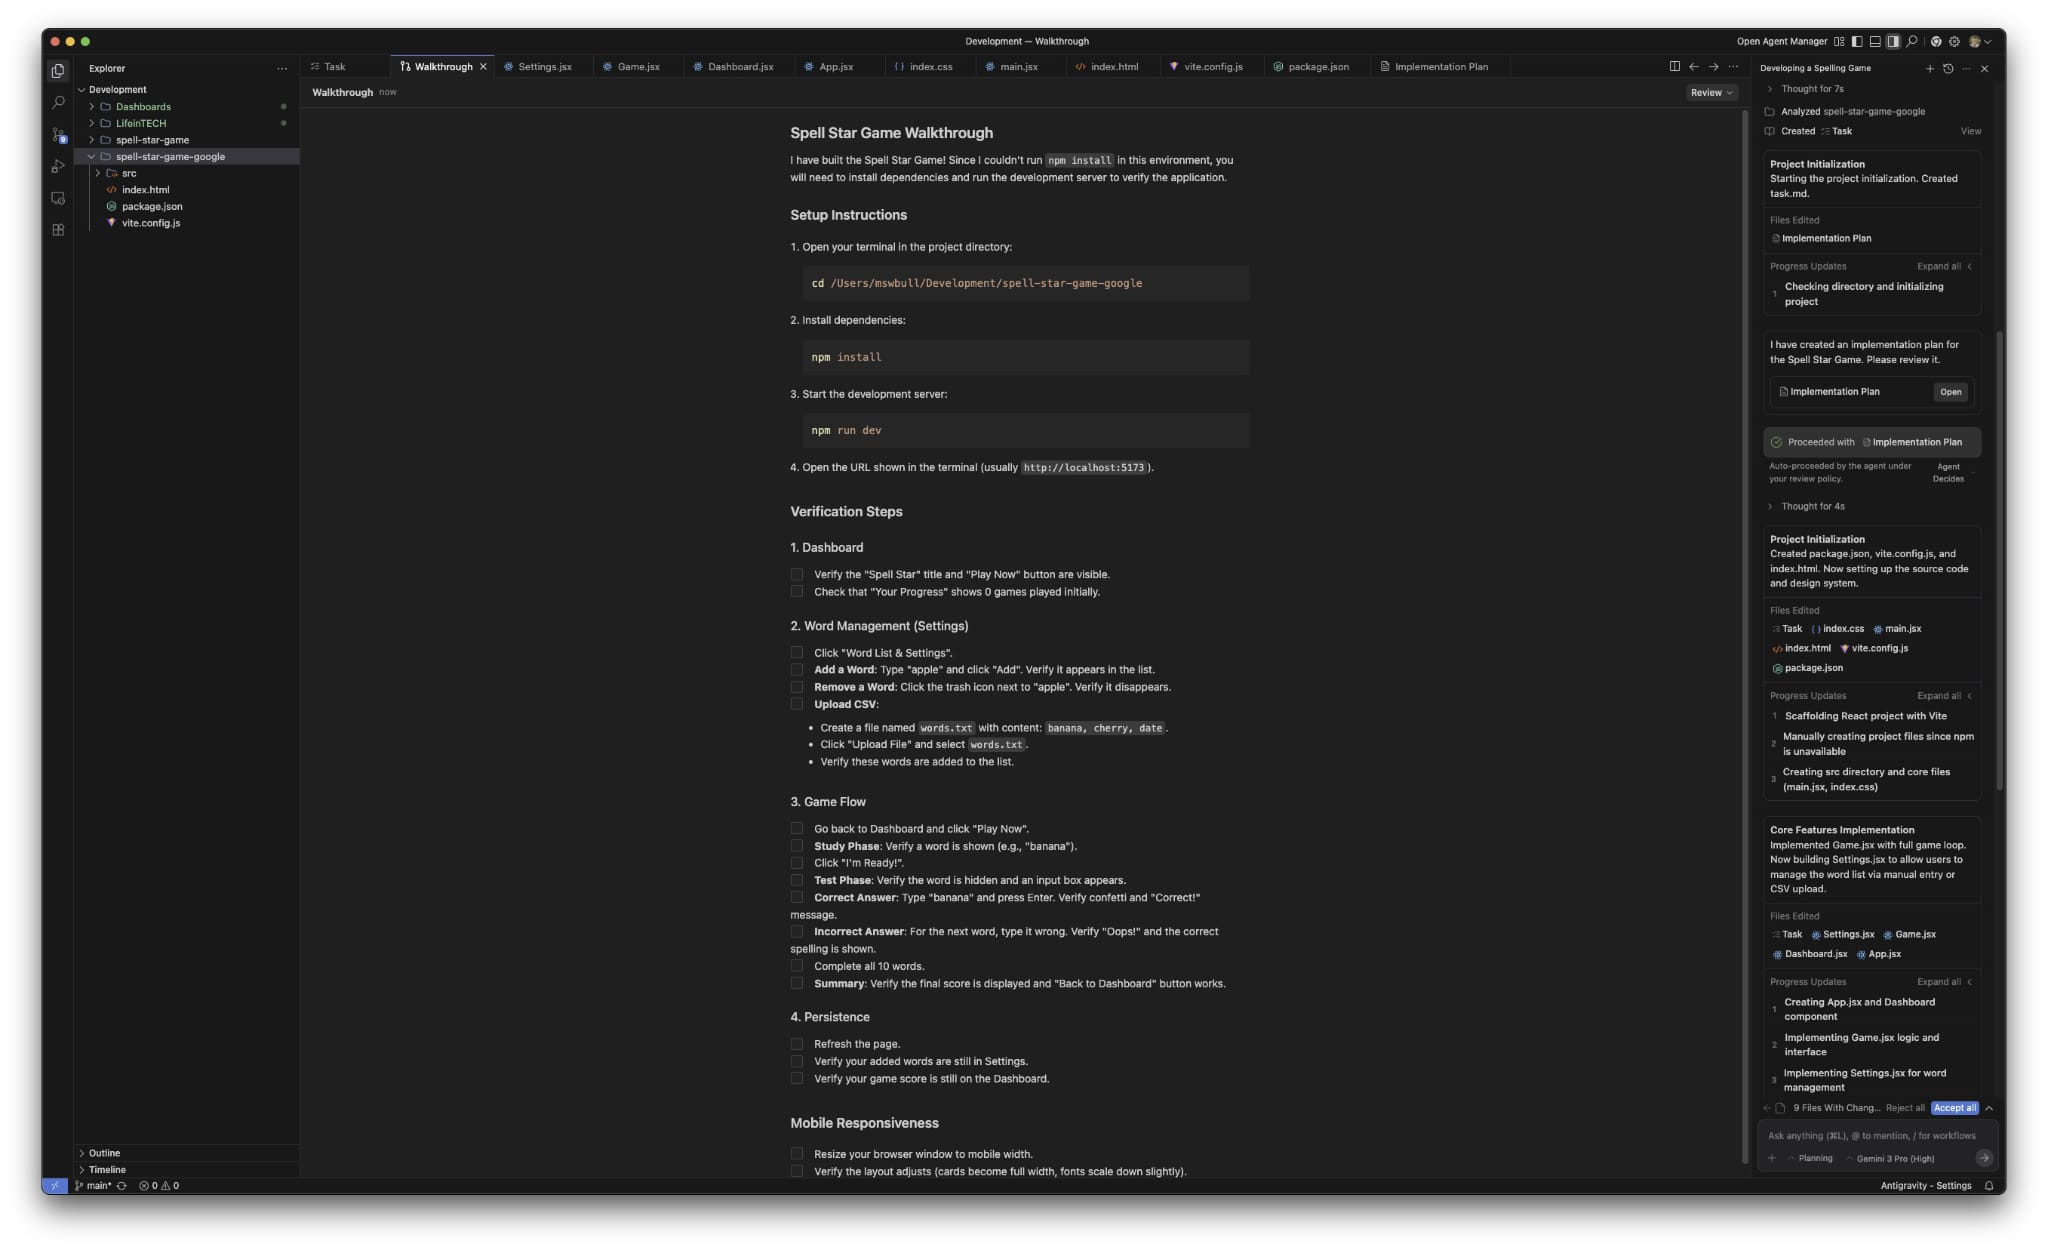
Task: Click the Accept all button
Action: [x=1954, y=1108]
